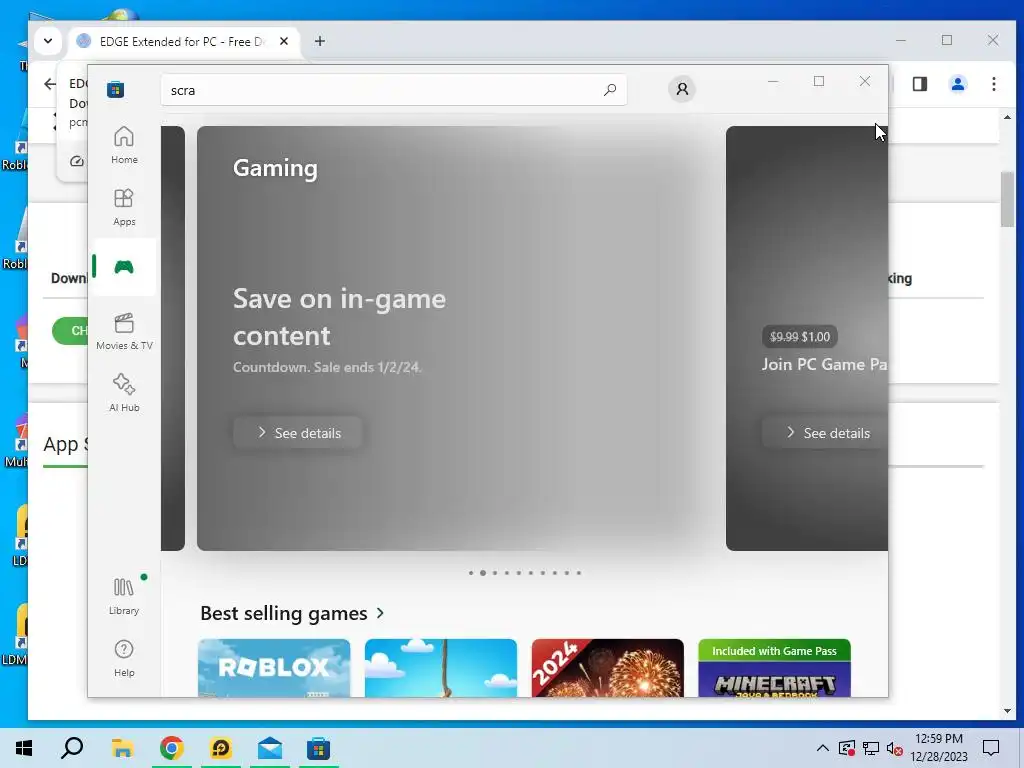
Task: Open File Explorer from taskbar
Action: tap(122, 748)
